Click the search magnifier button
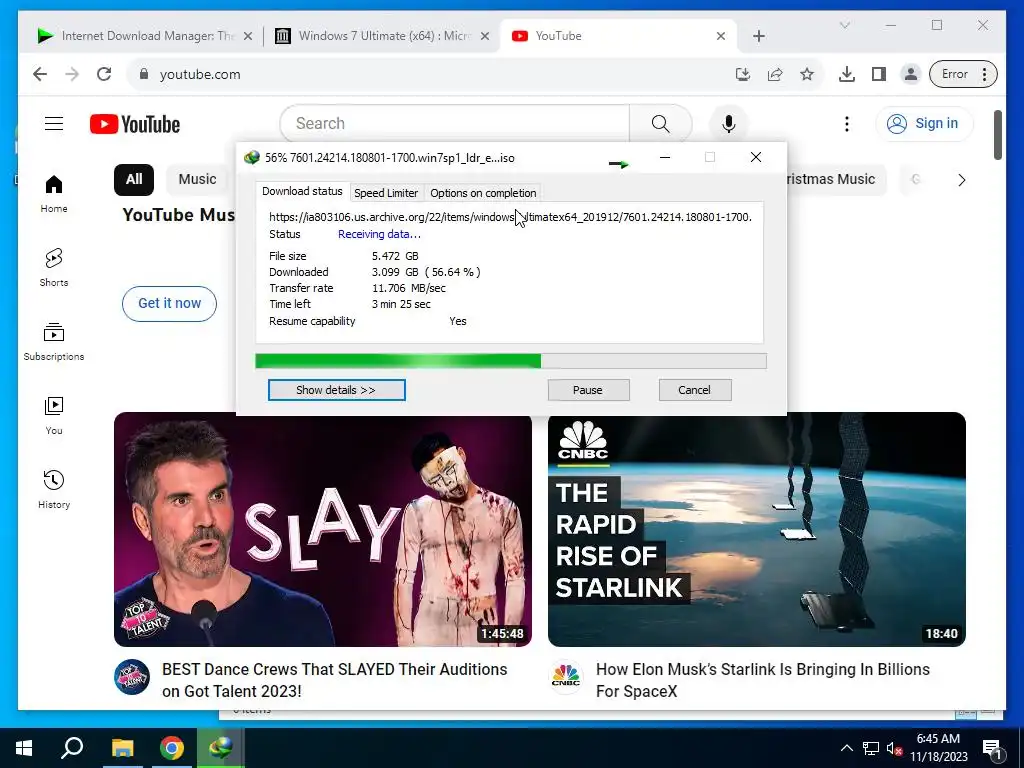 (660, 123)
